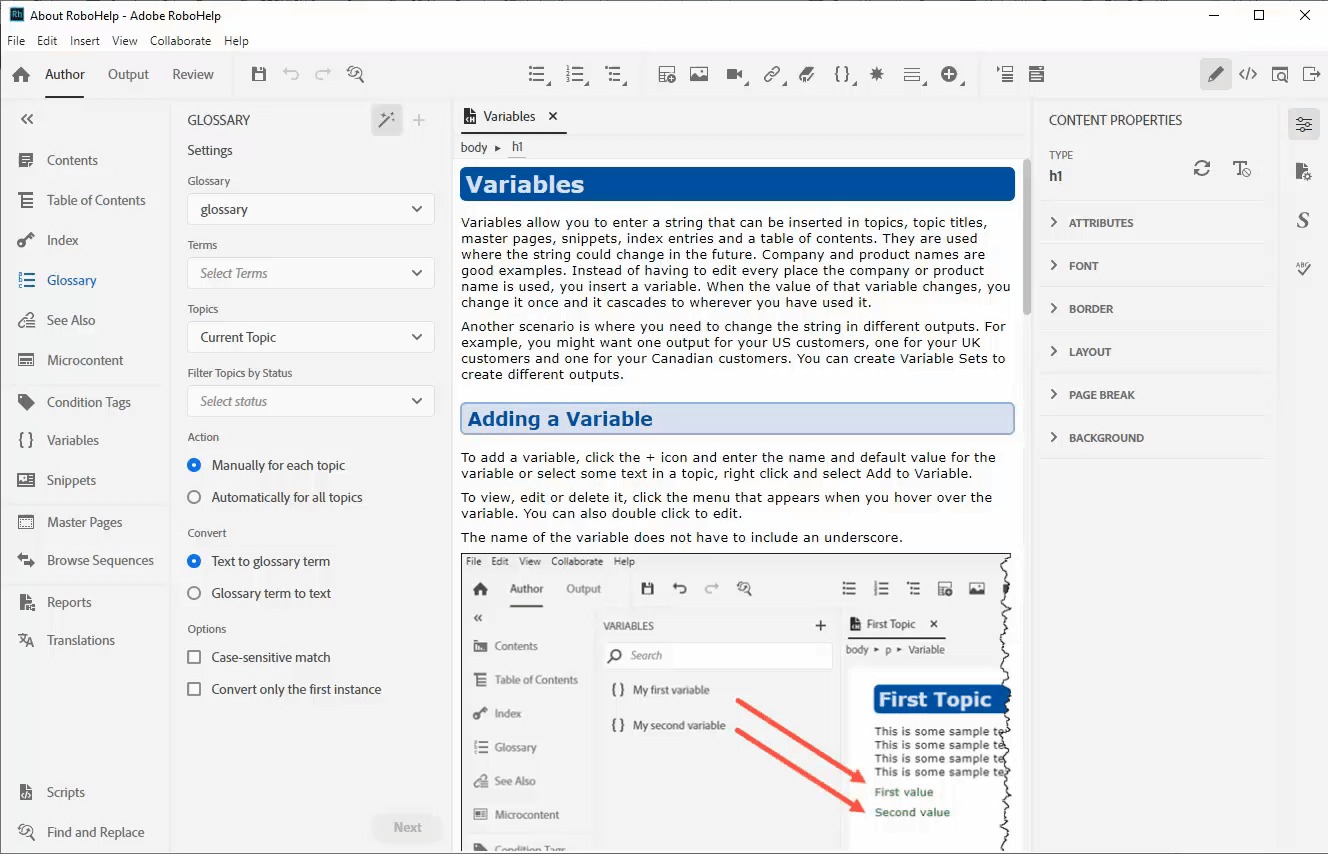Click the Adding a Variable heading
1328x854 pixels.
737,419
